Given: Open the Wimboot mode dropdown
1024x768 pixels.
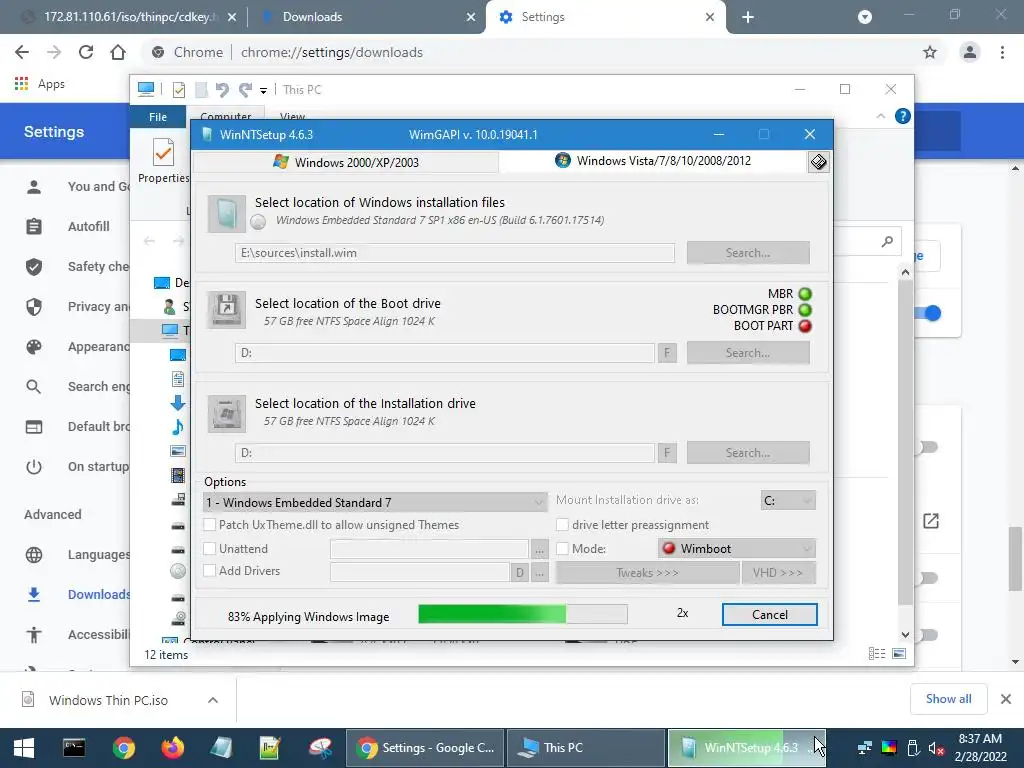Looking at the screenshot, I should coord(737,549).
